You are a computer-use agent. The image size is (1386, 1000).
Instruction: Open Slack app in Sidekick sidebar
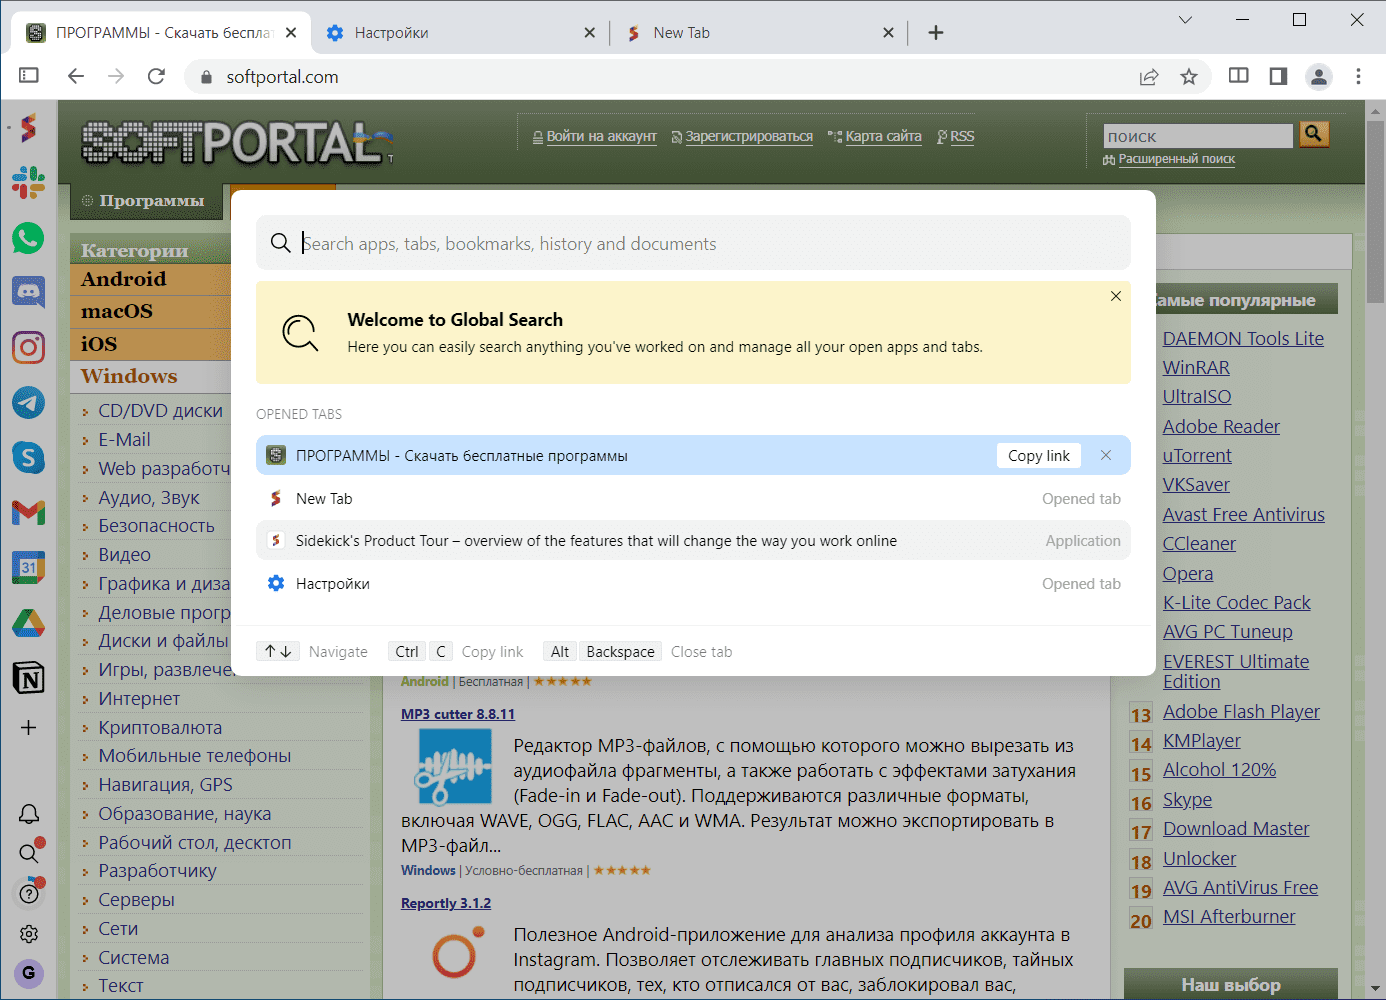[28, 182]
